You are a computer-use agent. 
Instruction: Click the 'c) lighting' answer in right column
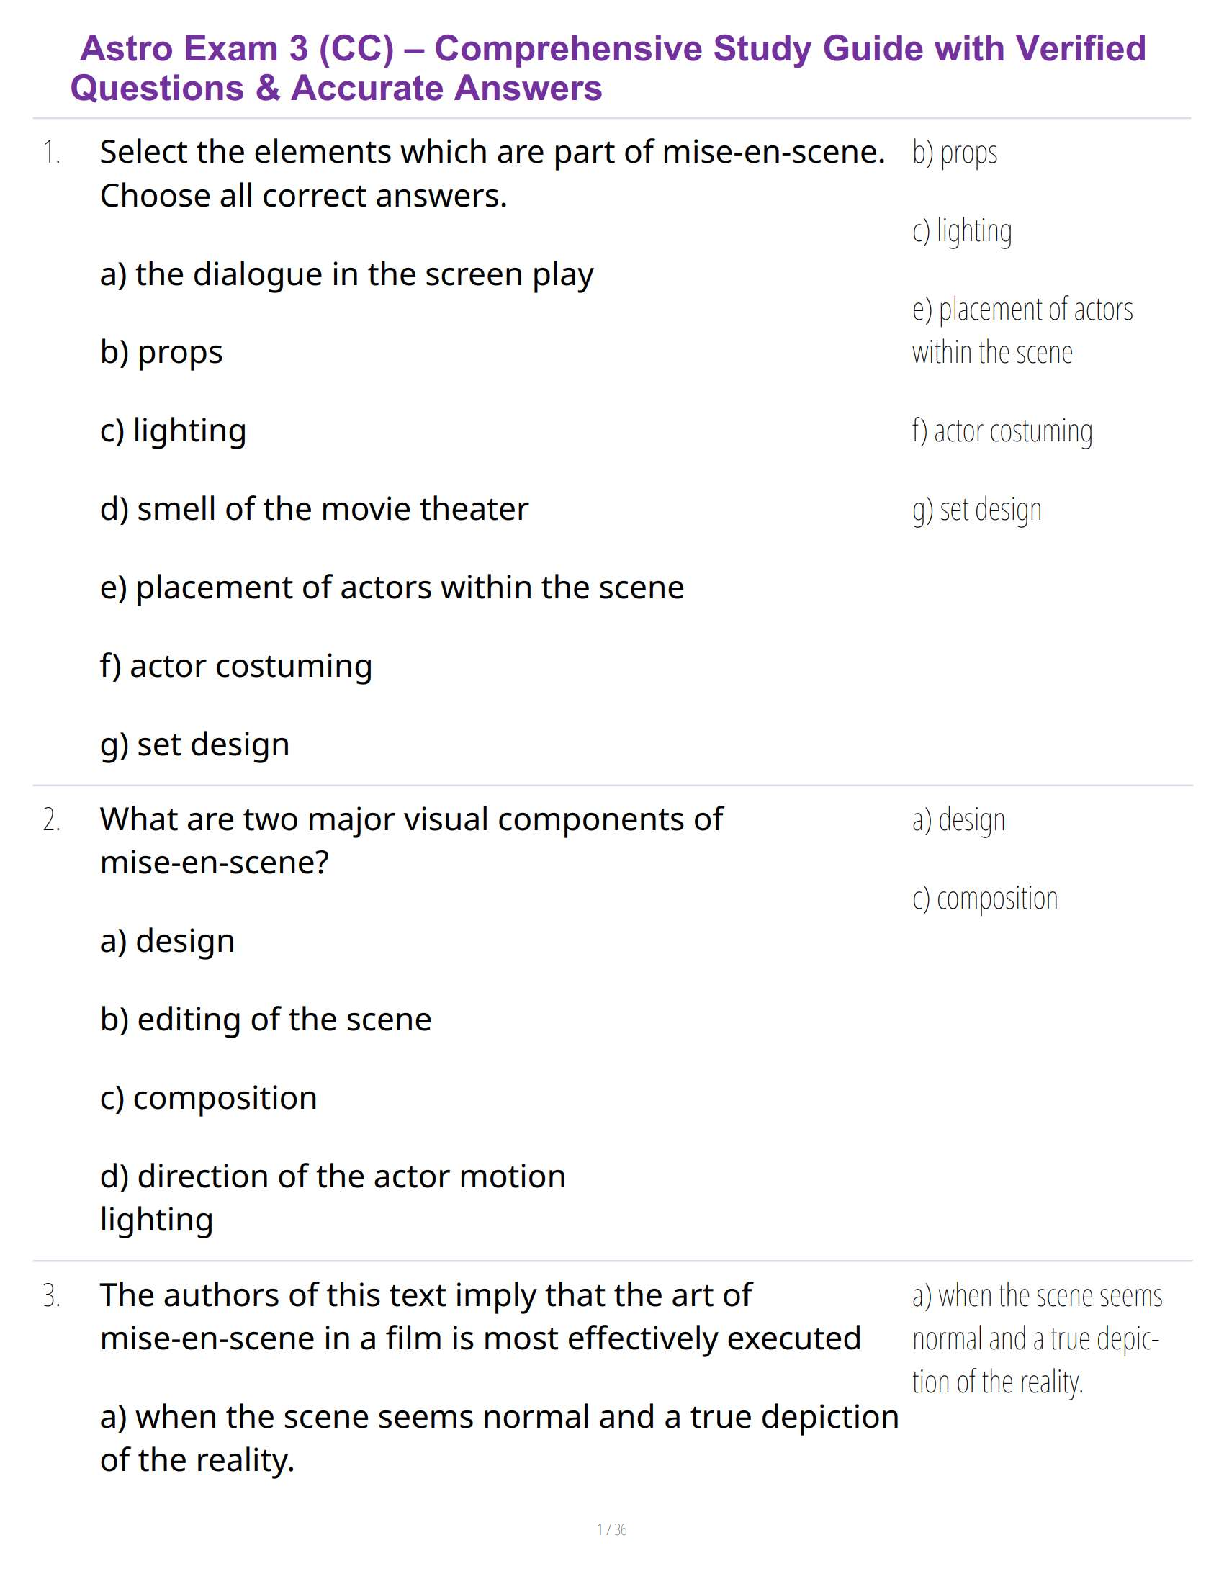961,232
